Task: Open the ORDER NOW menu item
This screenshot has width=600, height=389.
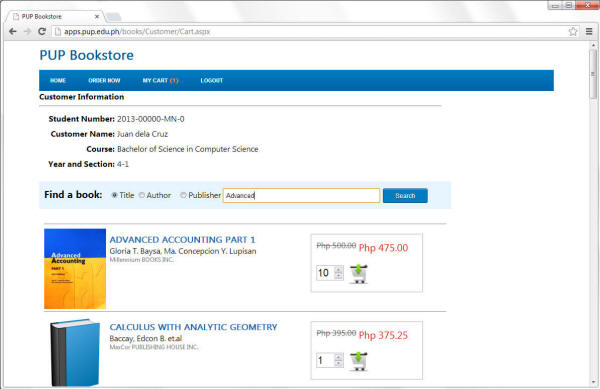Action: click(104, 80)
